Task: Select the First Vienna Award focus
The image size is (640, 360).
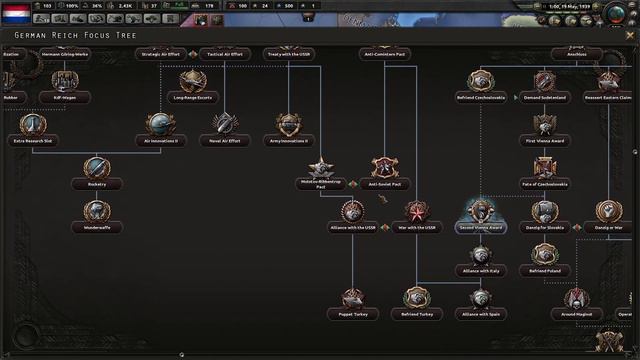Action: (x=544, y=130)
